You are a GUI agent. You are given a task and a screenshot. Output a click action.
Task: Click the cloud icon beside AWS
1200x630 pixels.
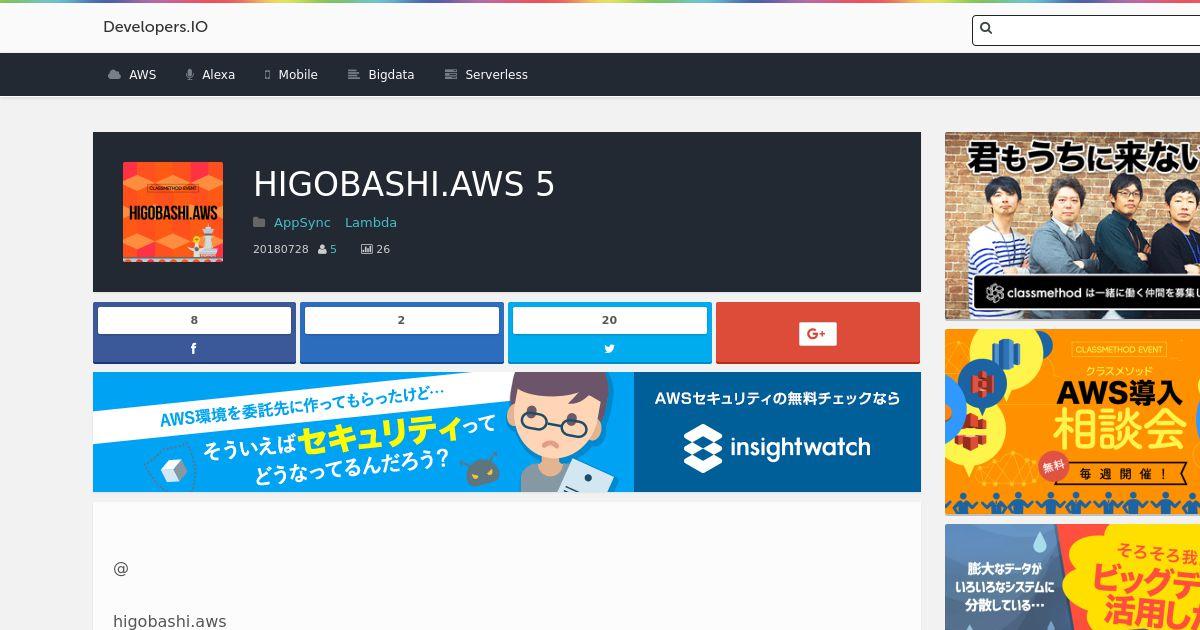(115, 75)
